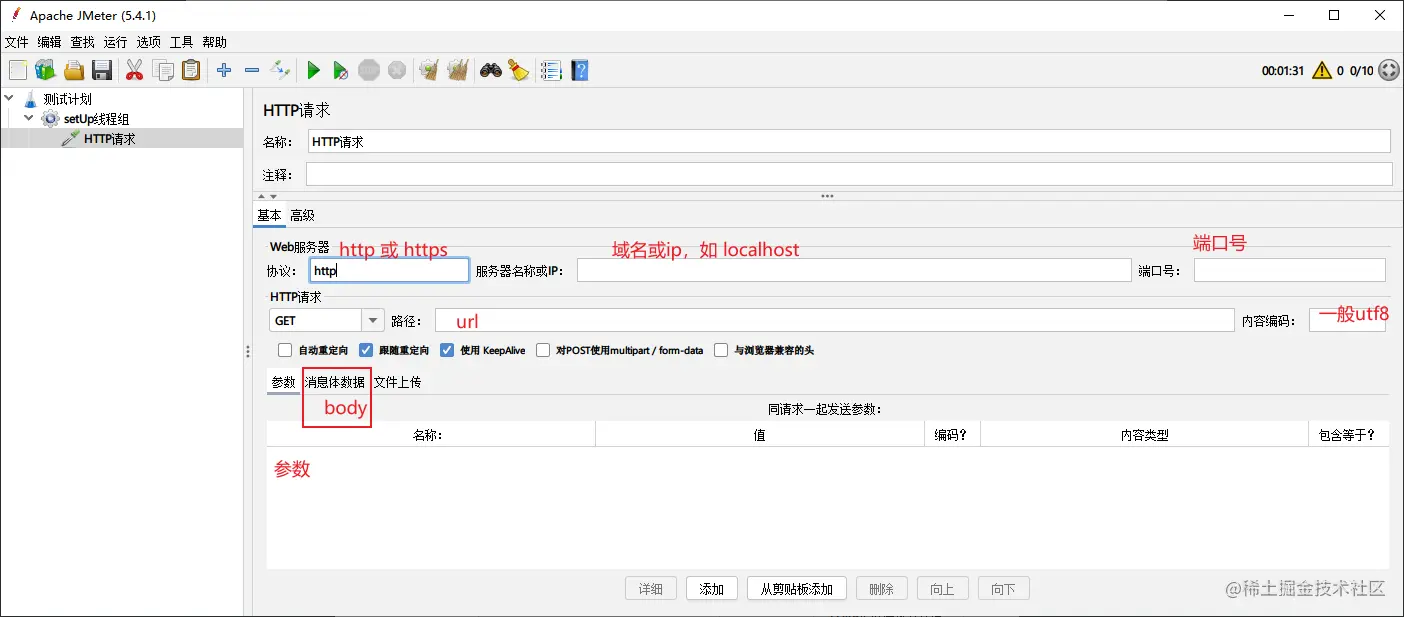Click the 名称 input field
Image resolution: width=1404 pixels, height=617 pixels.
pyautogui.click(x=848, y=141)
